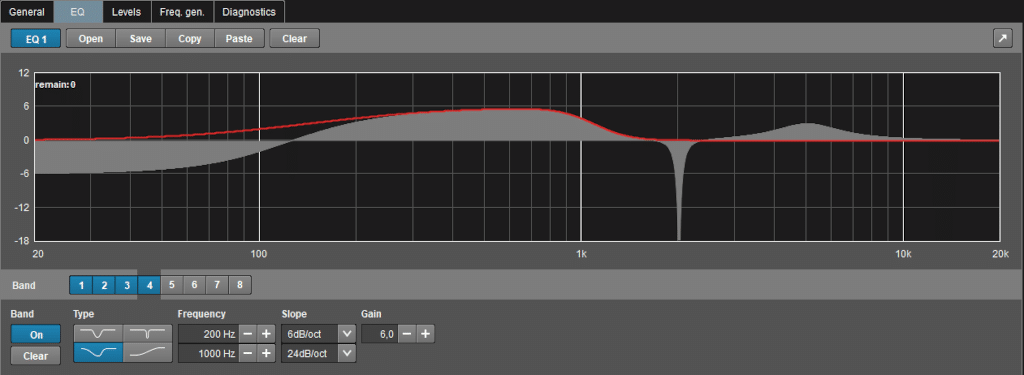The height and width of the screenshot is (375, 1024).
Task: Pop out the EQ with the arrow icon
Action: coord(1002,39)
